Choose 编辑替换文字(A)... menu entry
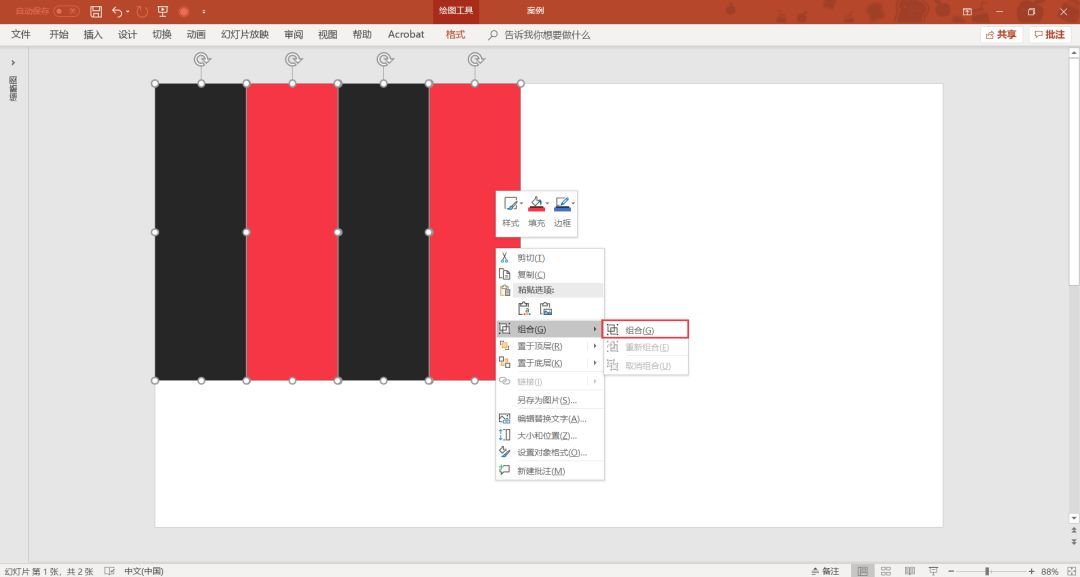Screen dimensions: 1080x577 [x=550, y=419]
